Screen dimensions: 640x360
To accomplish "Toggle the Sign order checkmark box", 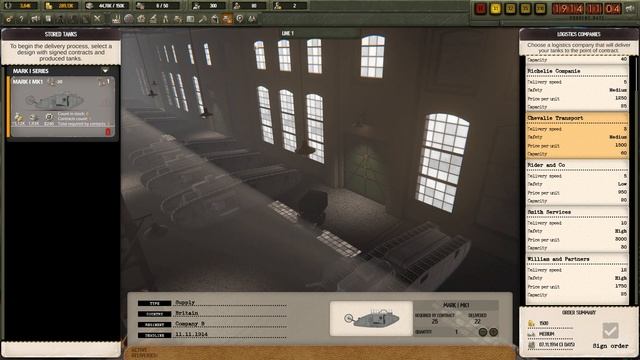I will click(610, 330).
